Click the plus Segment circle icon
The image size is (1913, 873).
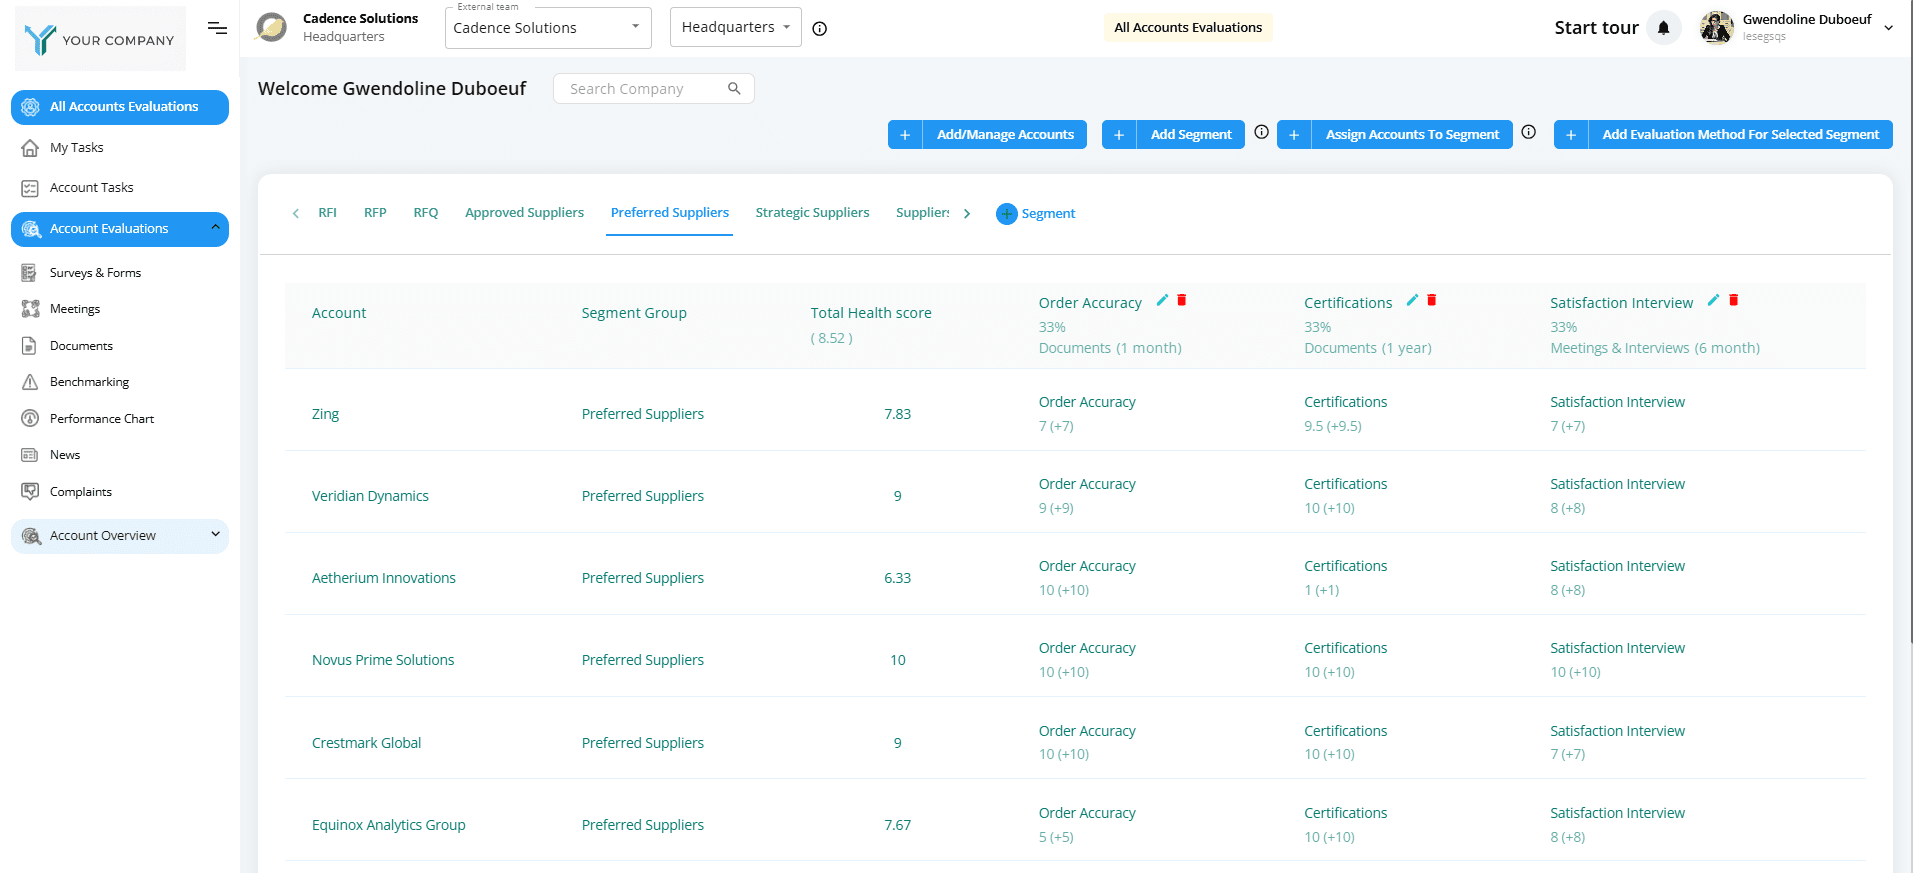tap(1006, 214)
